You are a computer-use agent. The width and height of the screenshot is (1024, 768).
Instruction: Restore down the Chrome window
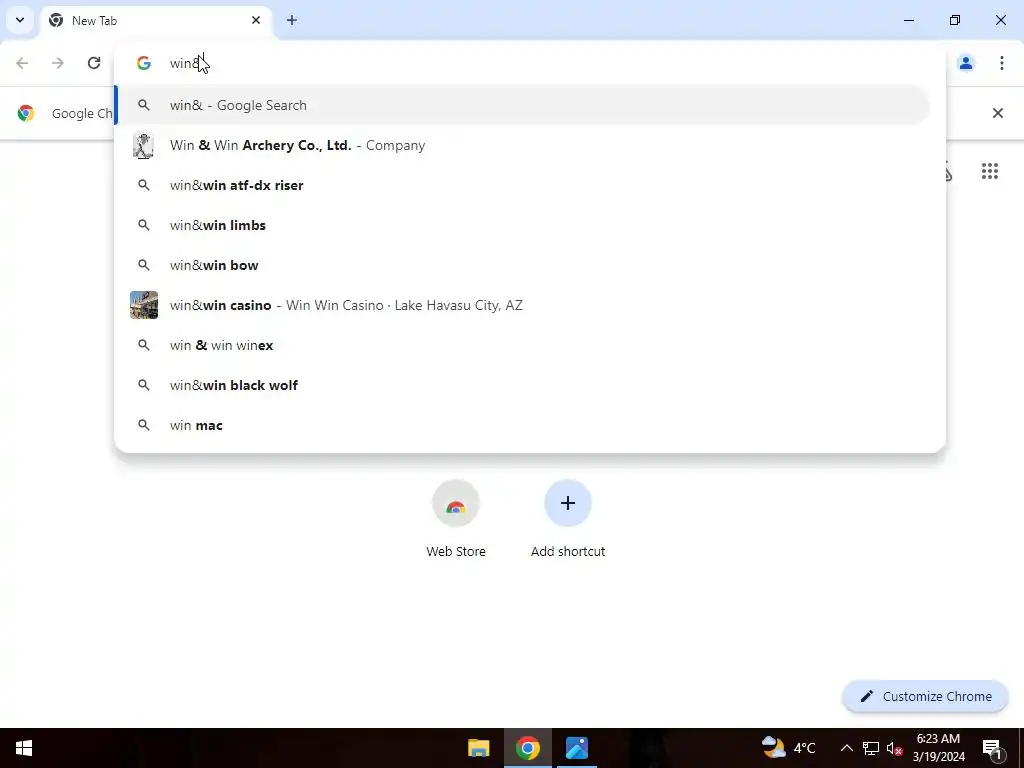click(955, 20)
